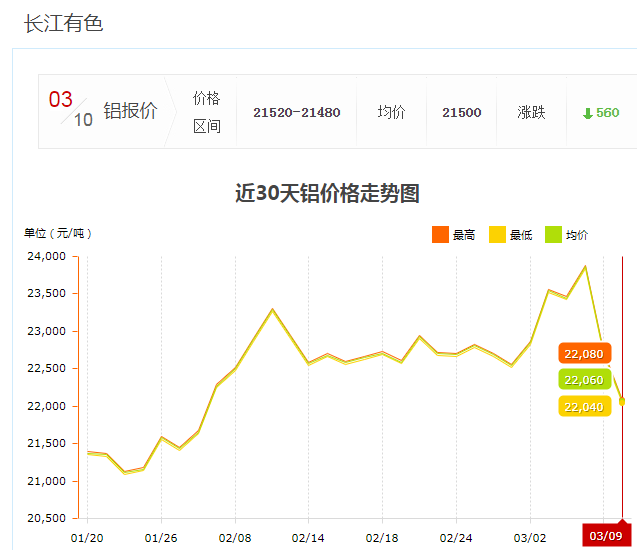The height and width of the screenshot is (550, 637).
Task: Click the price range value 21520-21480
Action: 296,113
